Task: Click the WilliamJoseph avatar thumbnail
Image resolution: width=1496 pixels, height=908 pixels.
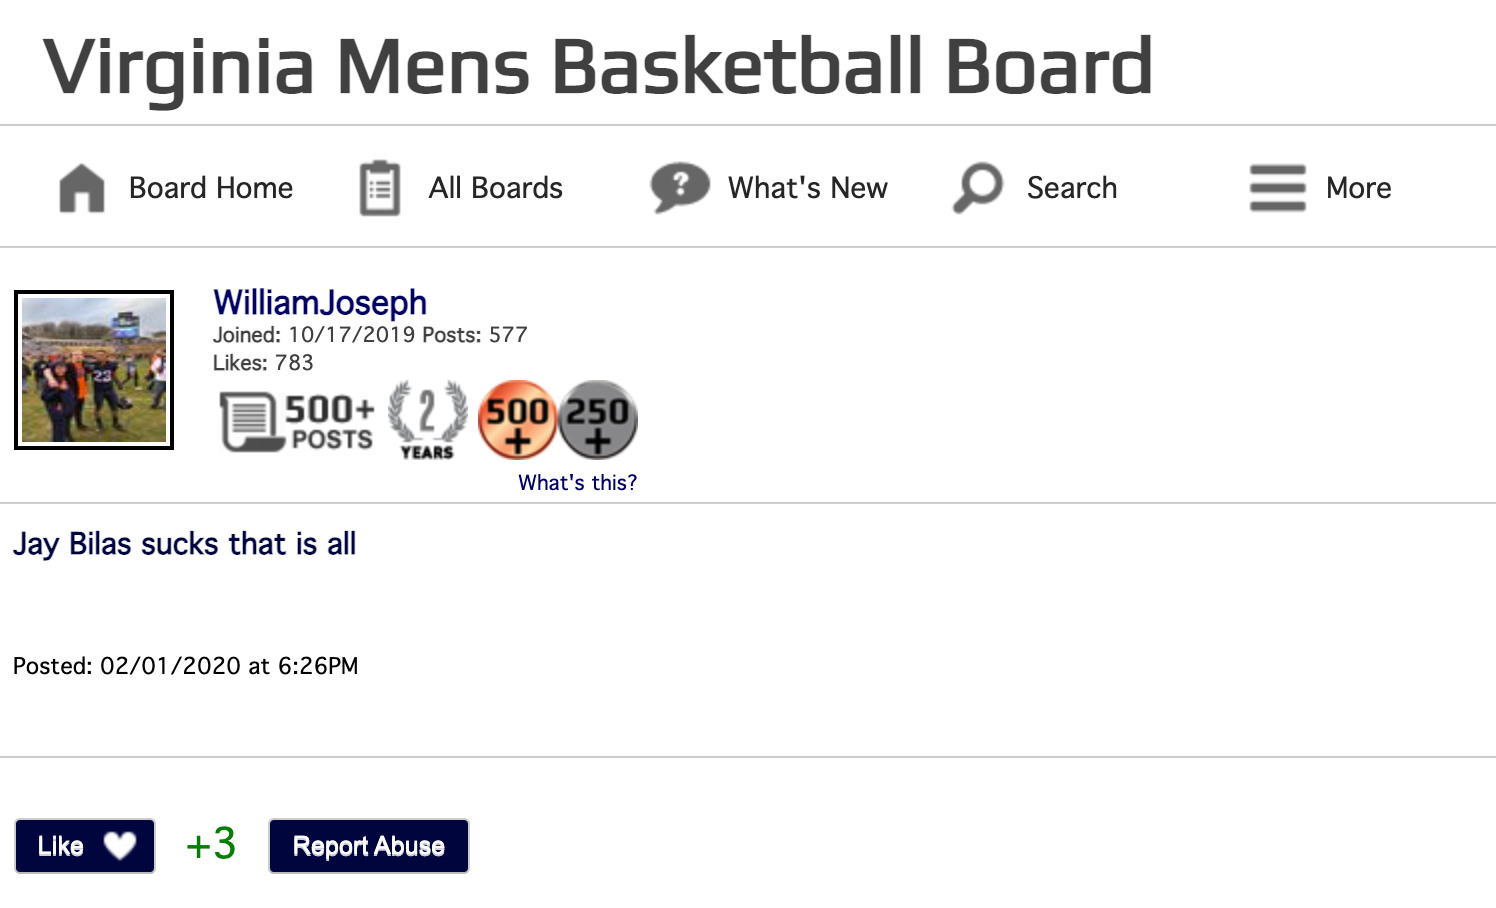Action: pyautogui.click(x=94, y=370)
